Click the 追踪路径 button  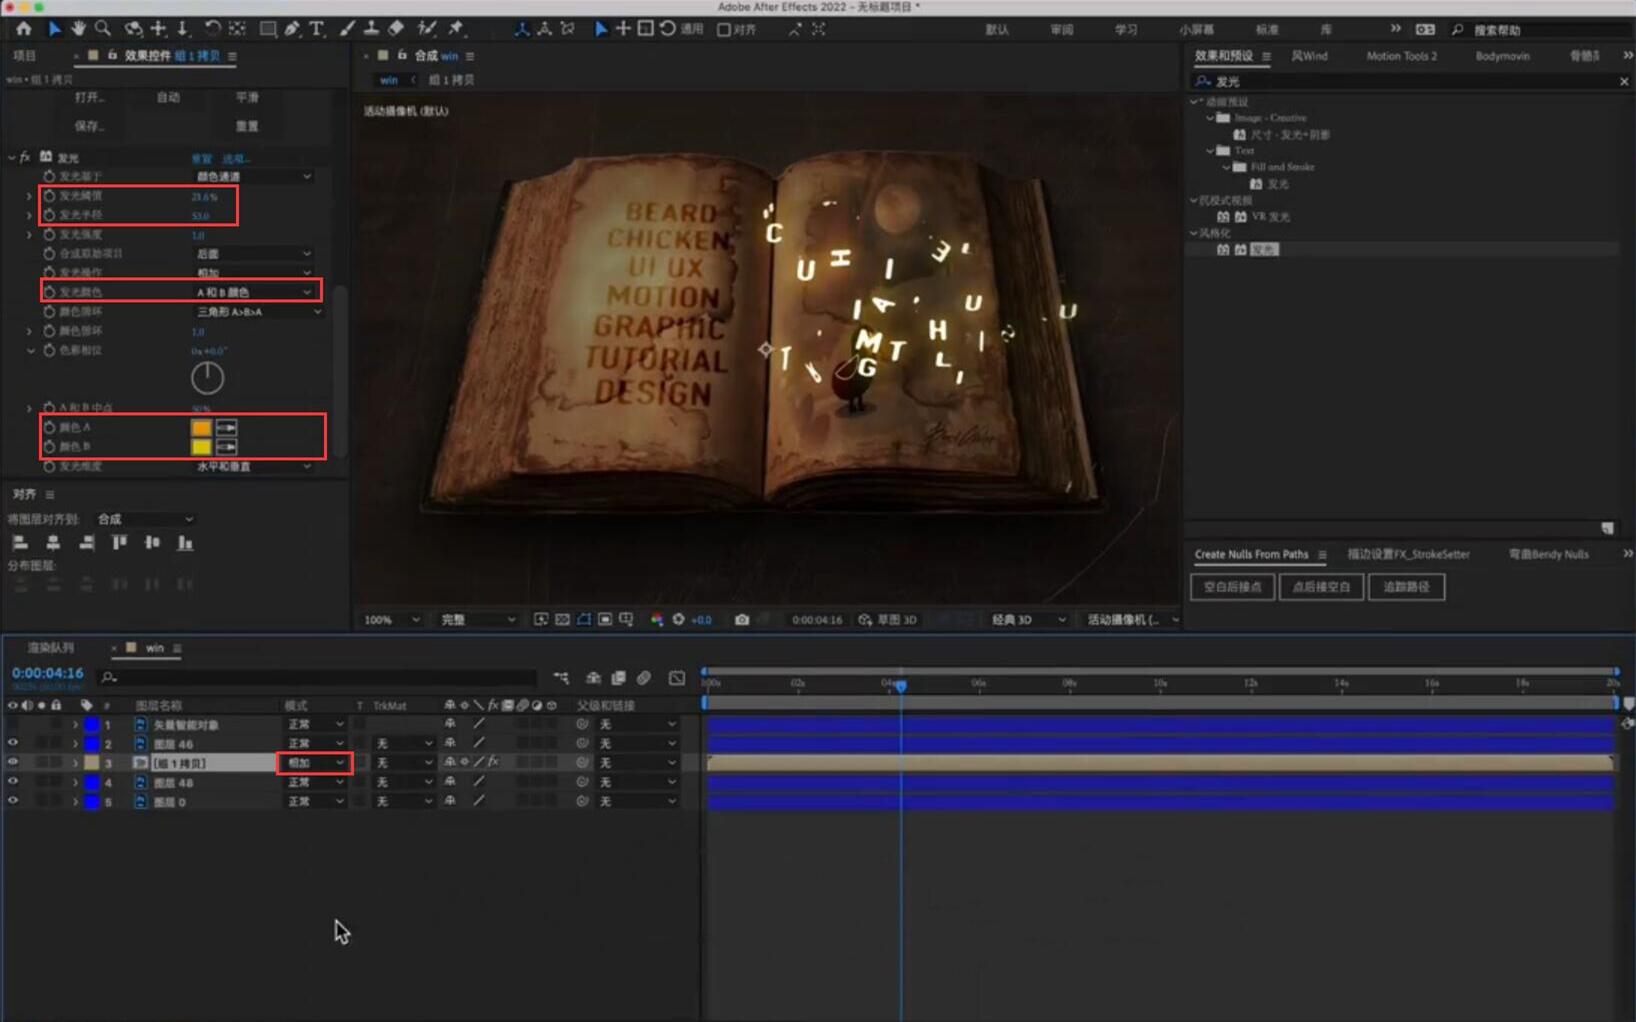pos(1406,587)
